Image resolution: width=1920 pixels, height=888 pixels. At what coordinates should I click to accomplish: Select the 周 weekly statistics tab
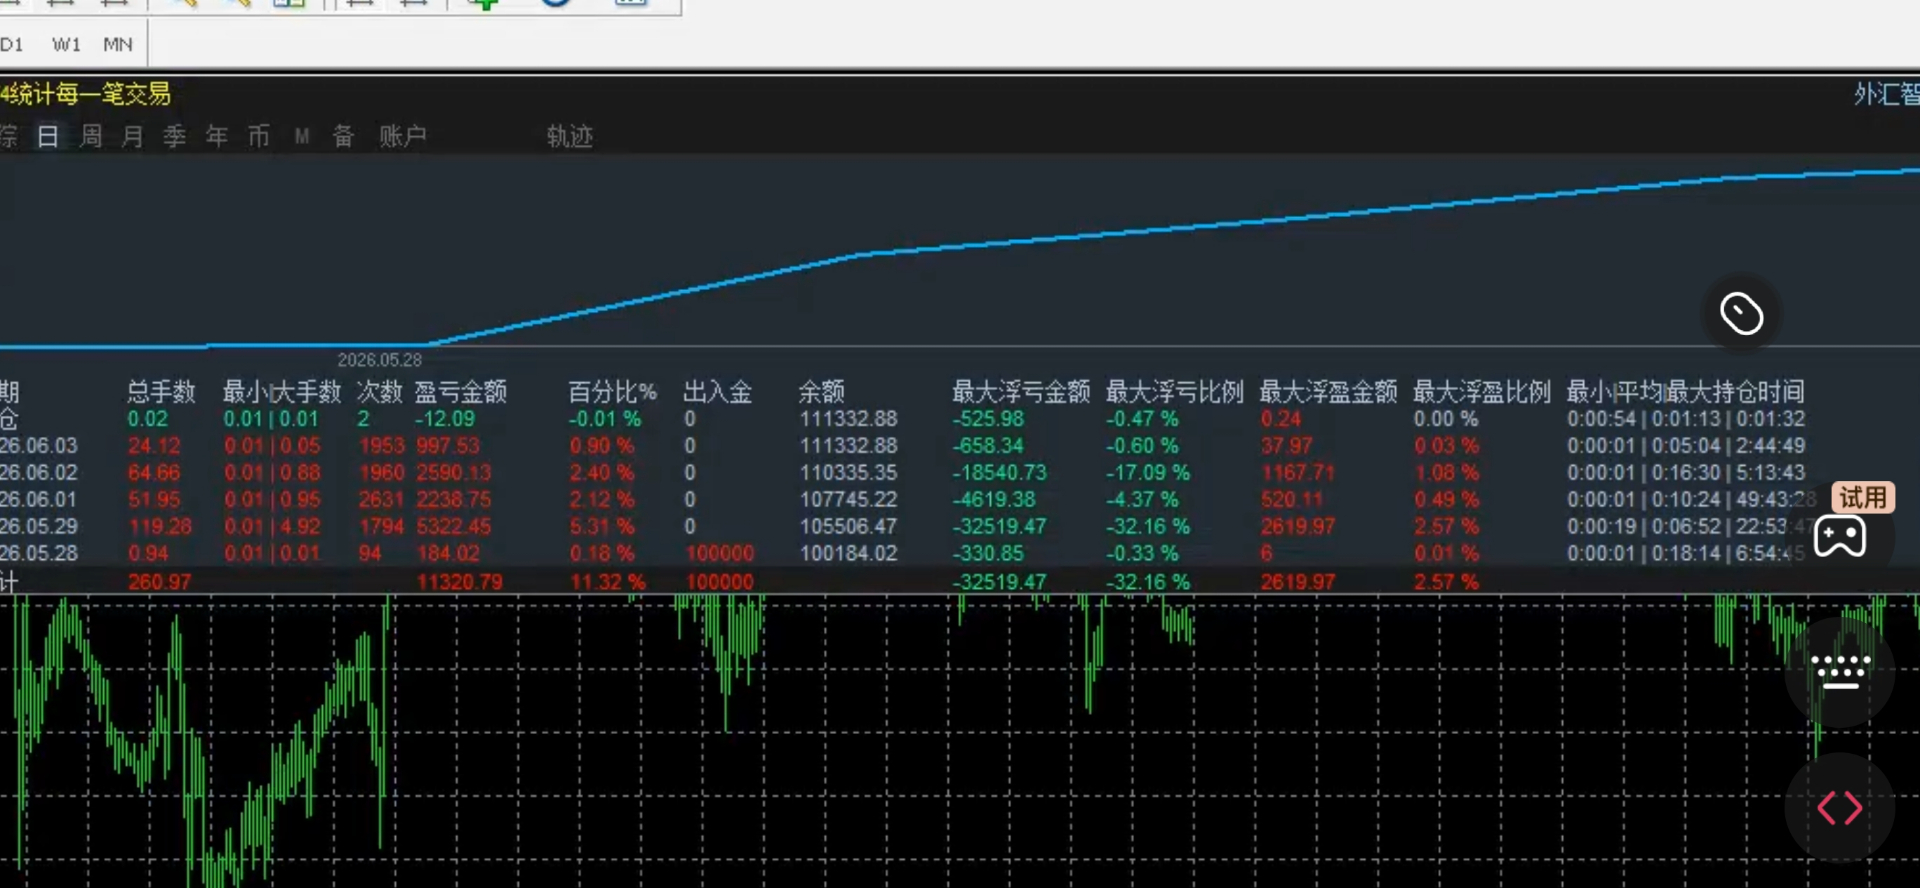pos(91,136)
